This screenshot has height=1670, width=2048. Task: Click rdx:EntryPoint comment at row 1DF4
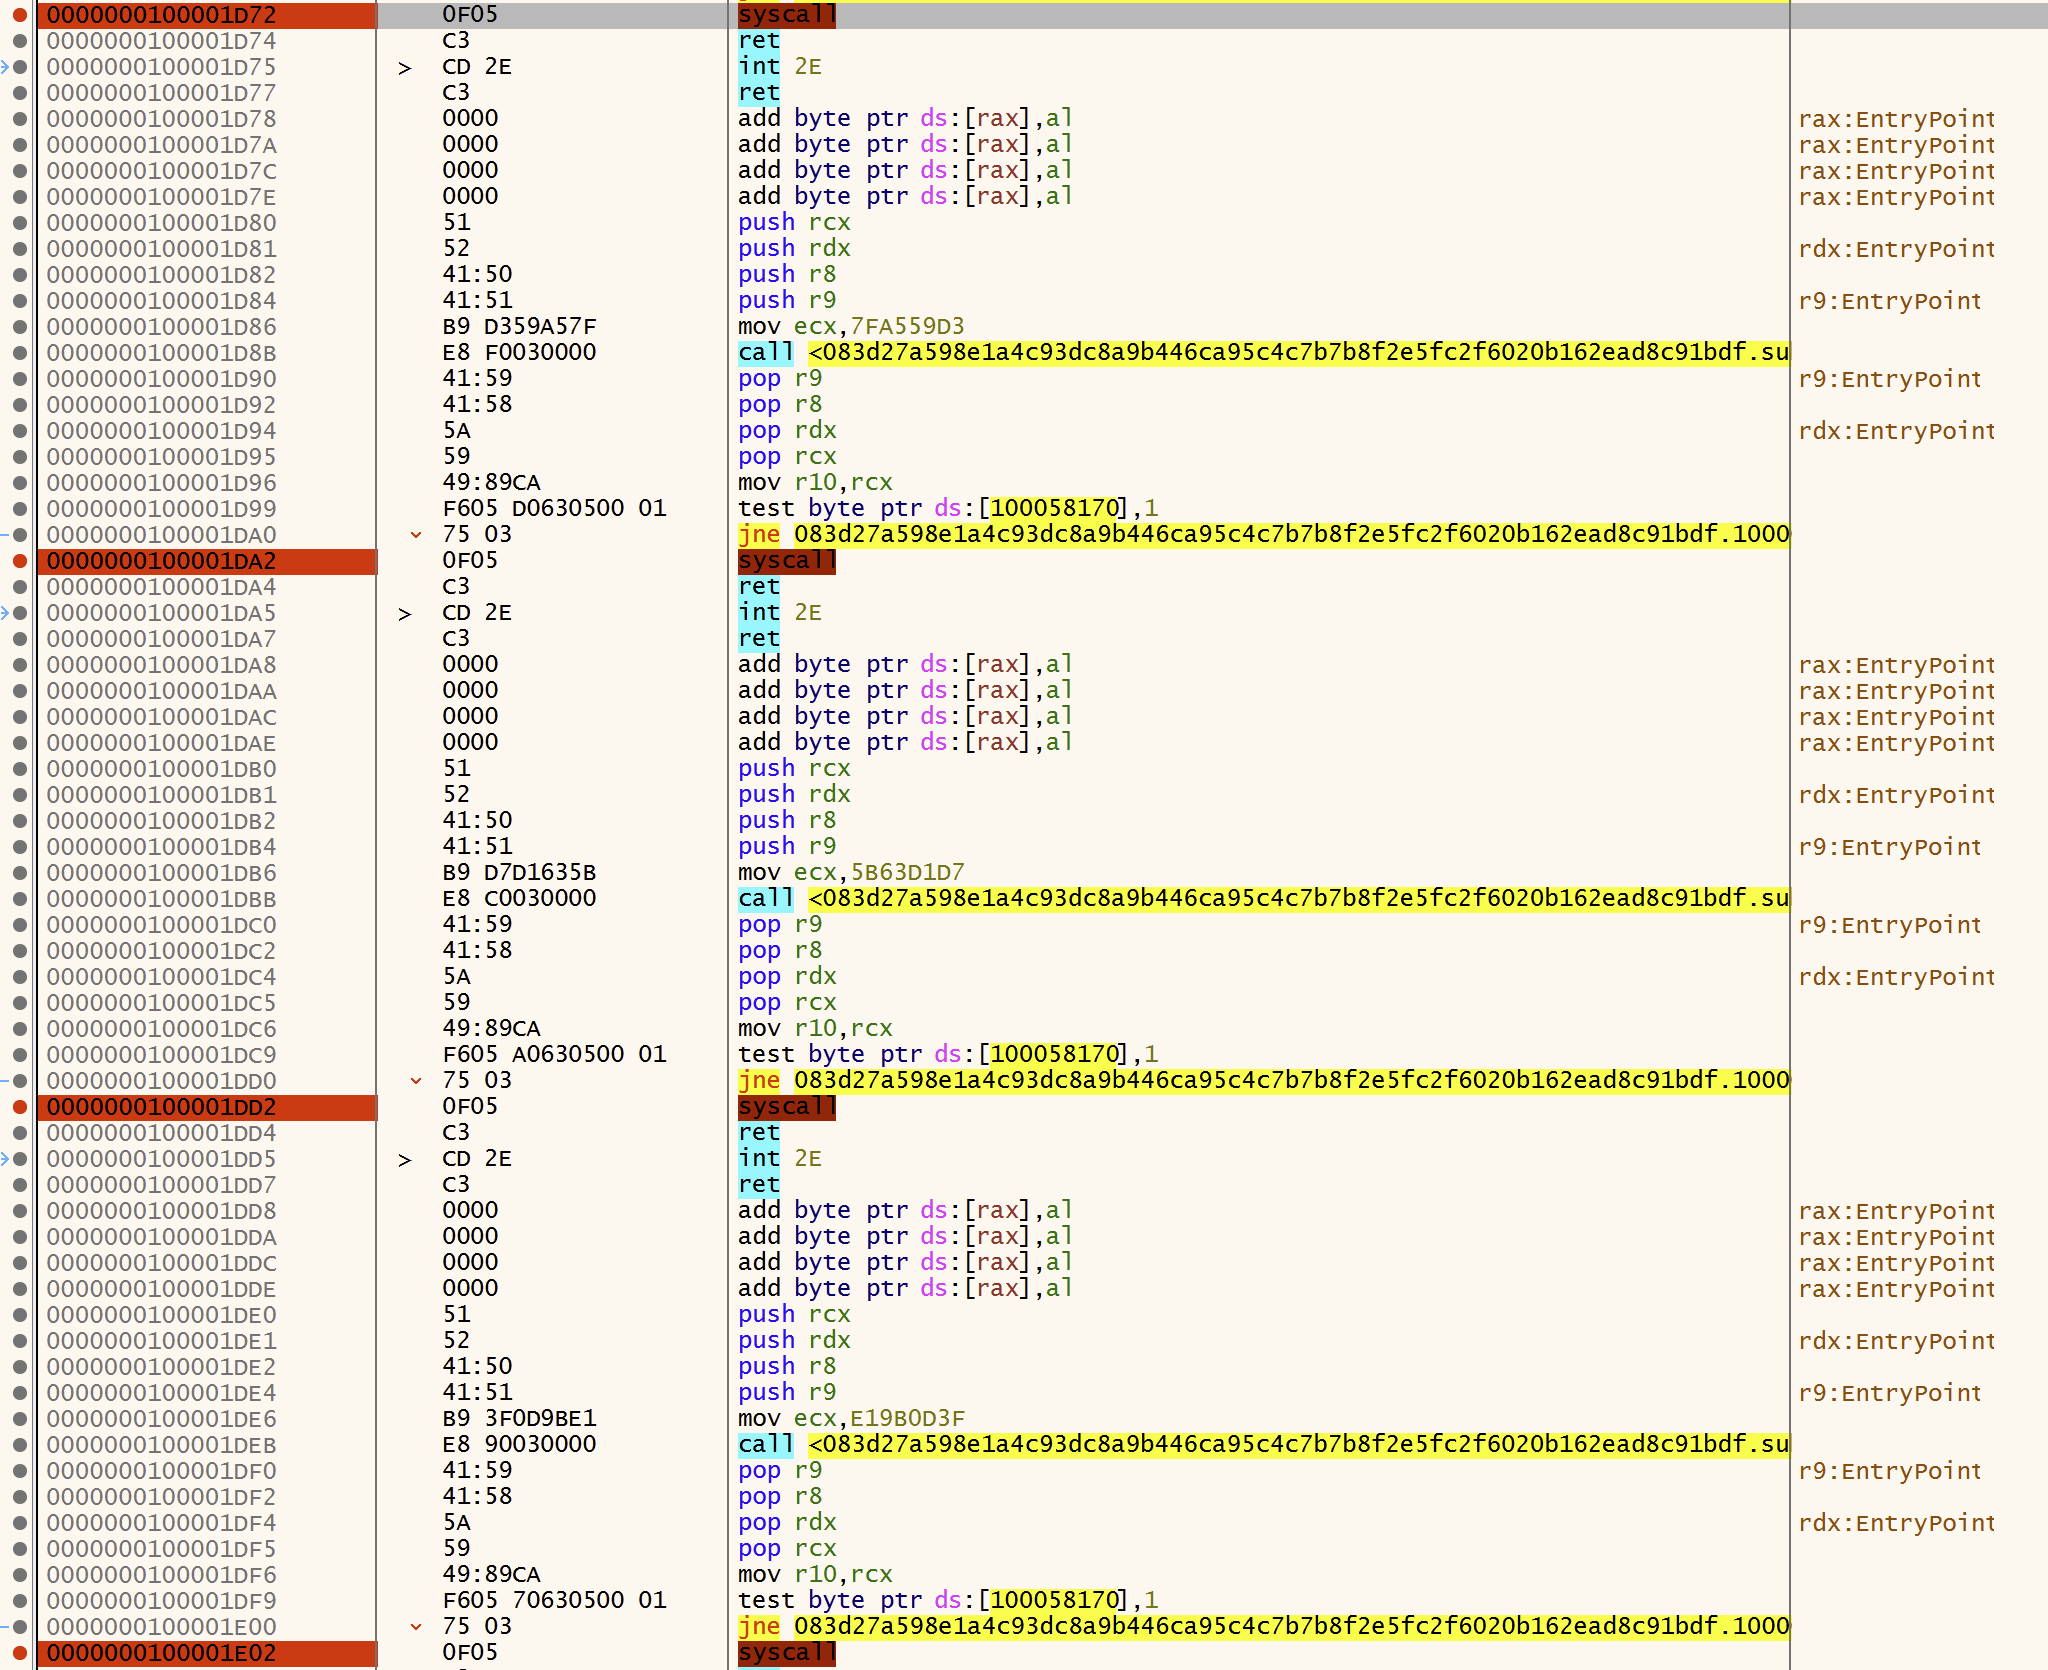tap(1896, 1523)
